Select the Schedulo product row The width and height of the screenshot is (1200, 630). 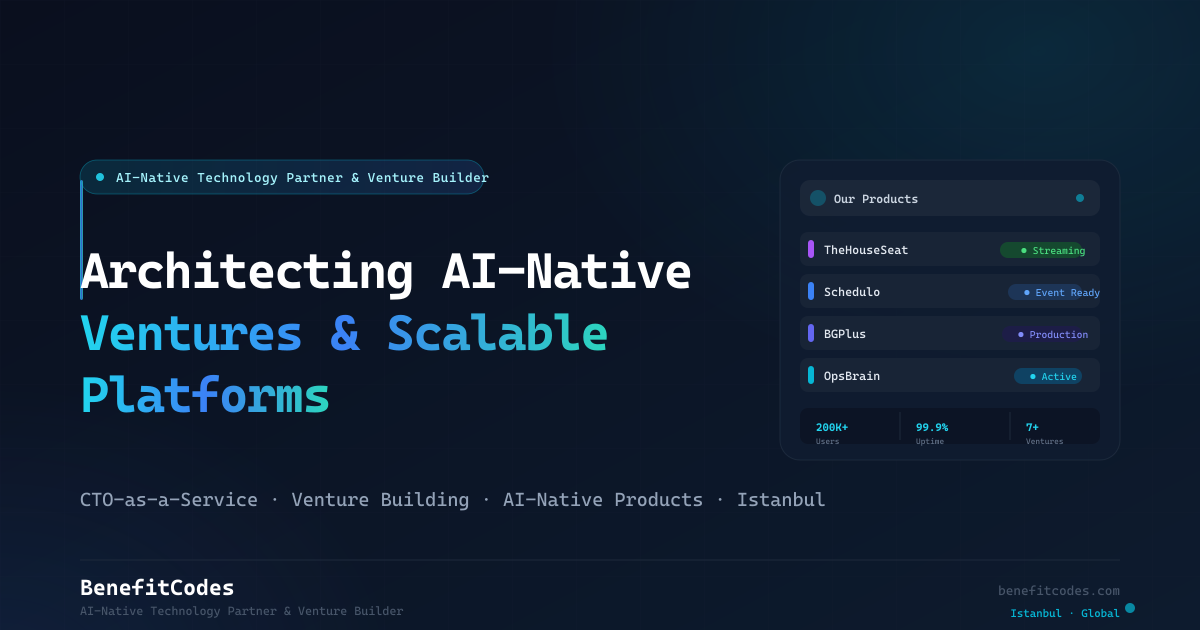pos(950,292)
